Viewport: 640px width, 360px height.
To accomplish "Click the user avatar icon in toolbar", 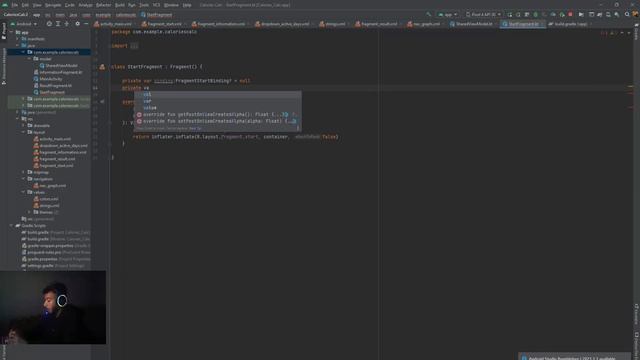I will point(636,15).
